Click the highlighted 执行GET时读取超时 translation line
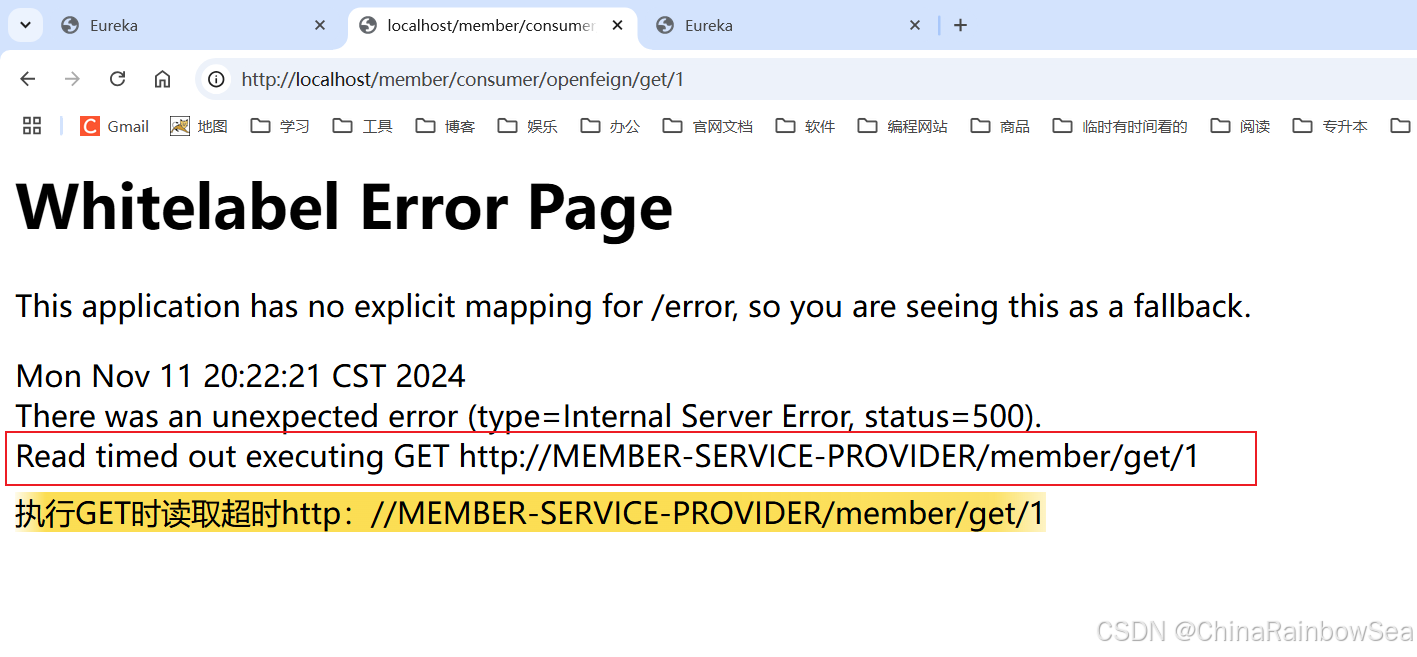Viewport: 1417px width, 657px height. coord(530,513)
